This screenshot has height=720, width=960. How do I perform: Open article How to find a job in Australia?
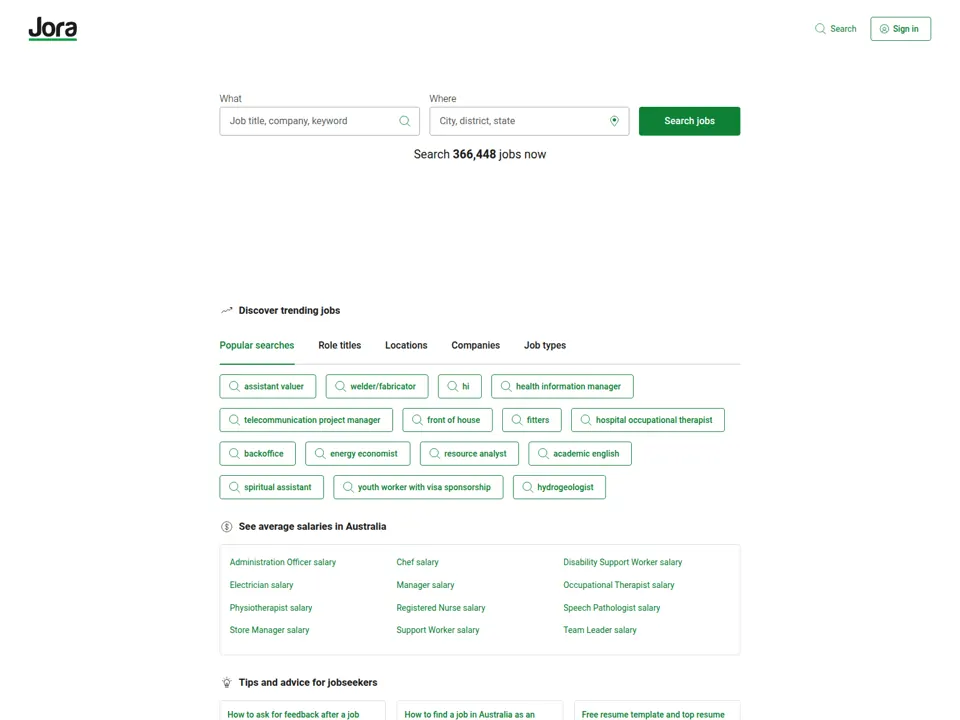[x=470, y=714]
